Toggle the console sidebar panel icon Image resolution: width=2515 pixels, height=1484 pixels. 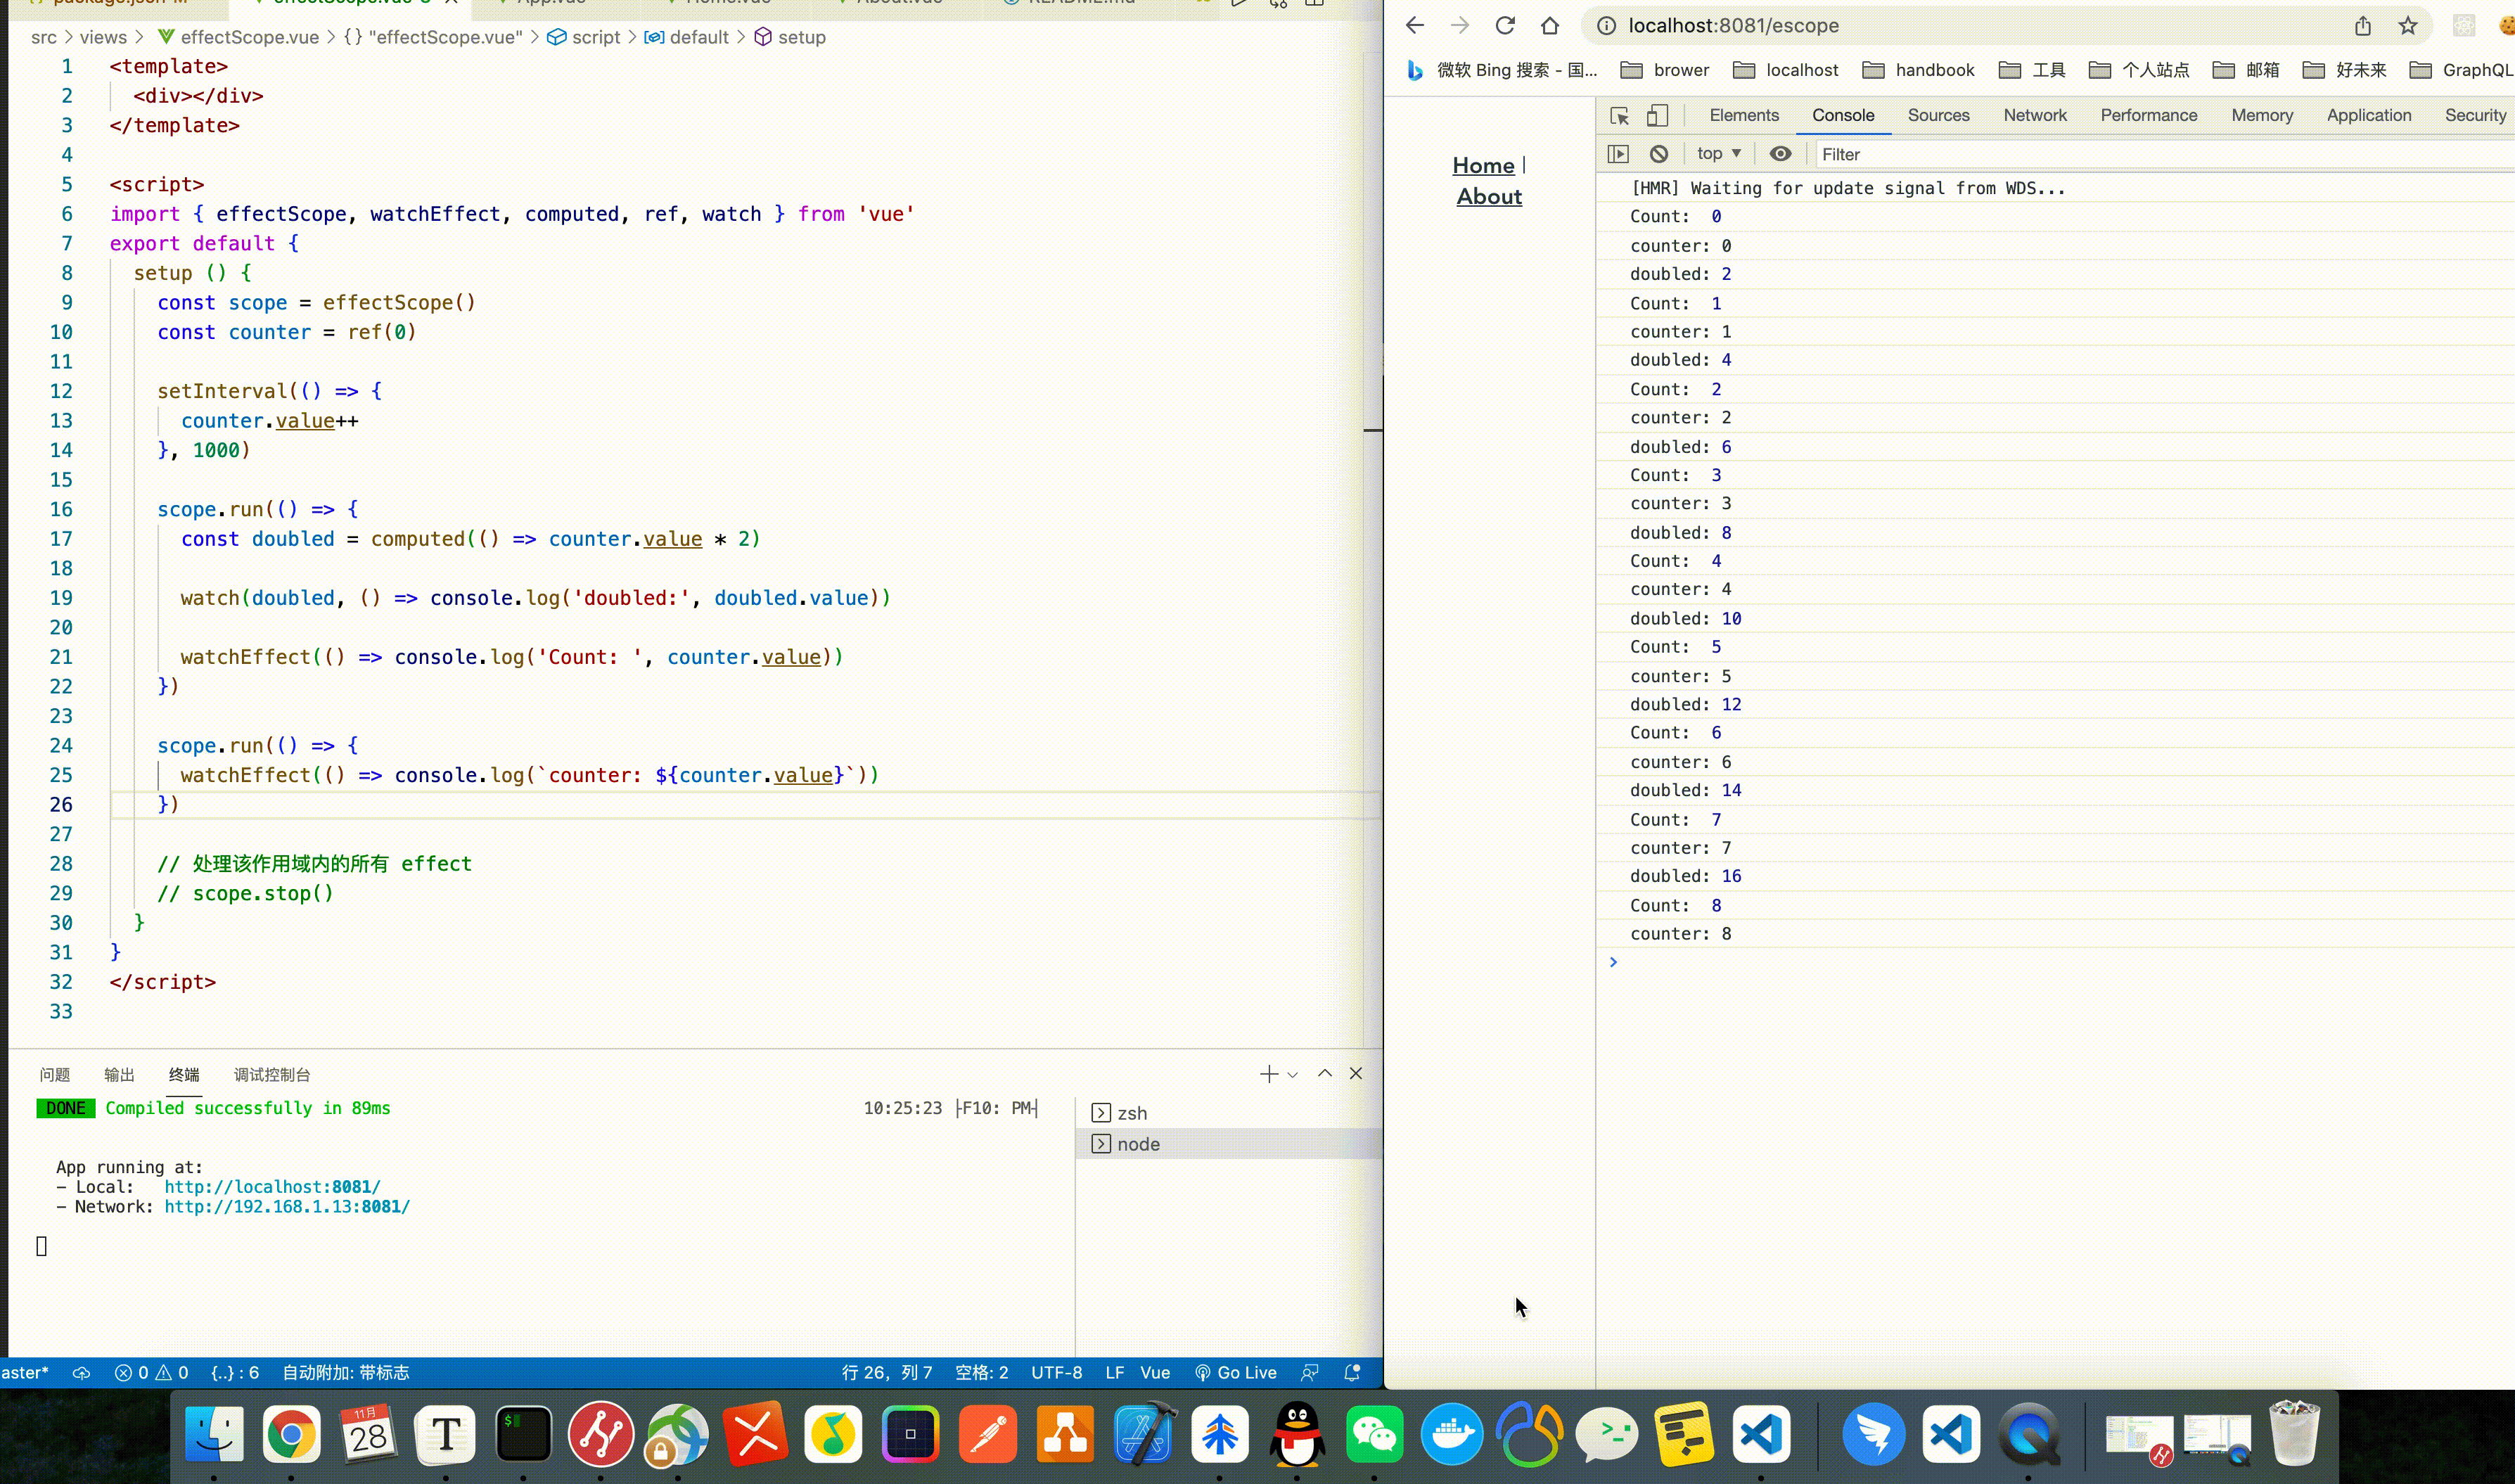(x=1618, y=154)
